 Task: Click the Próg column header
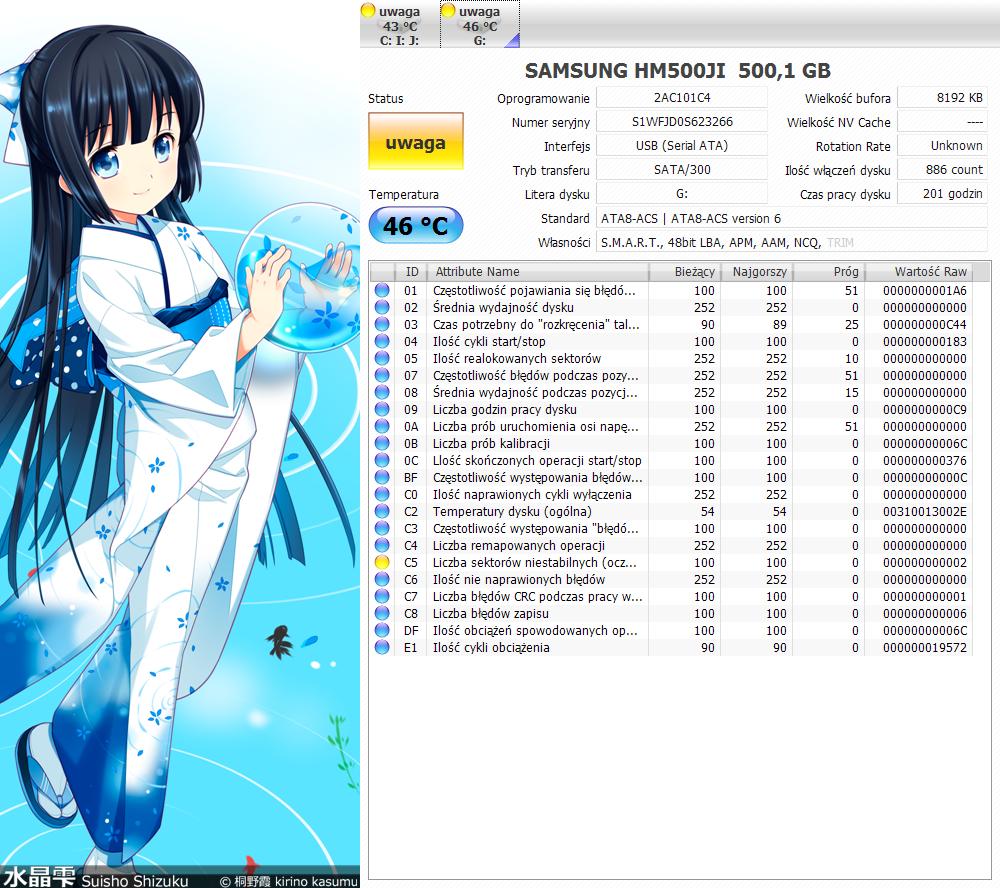(x=829, y=272)
